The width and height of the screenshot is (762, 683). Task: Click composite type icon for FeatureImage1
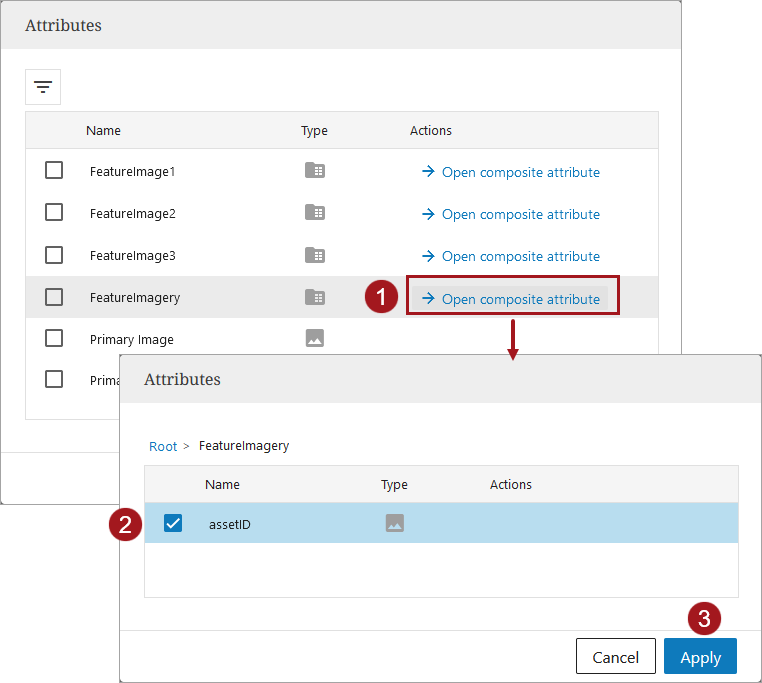[x=315, y=171]
